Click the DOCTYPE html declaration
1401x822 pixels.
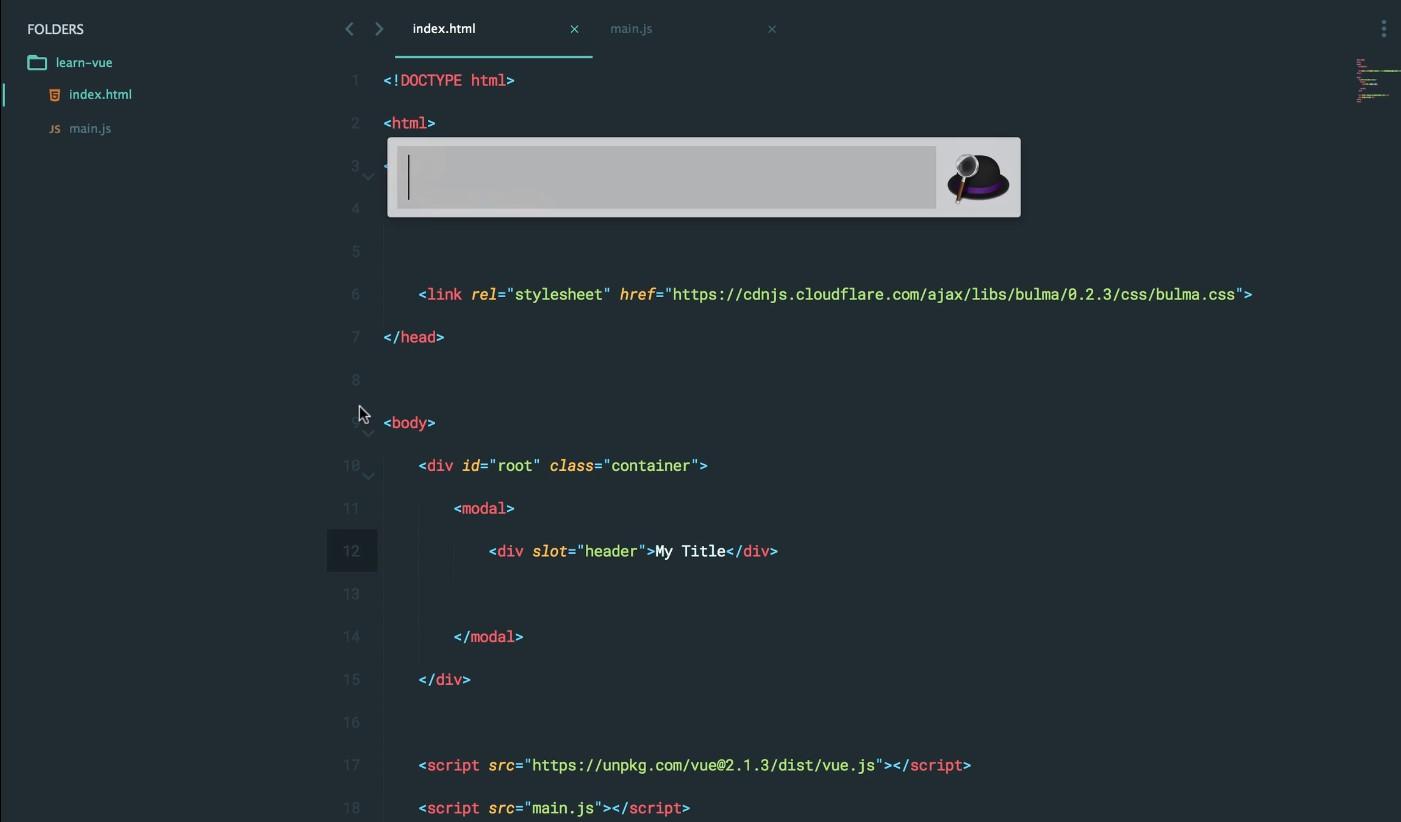tap(449, 80)
